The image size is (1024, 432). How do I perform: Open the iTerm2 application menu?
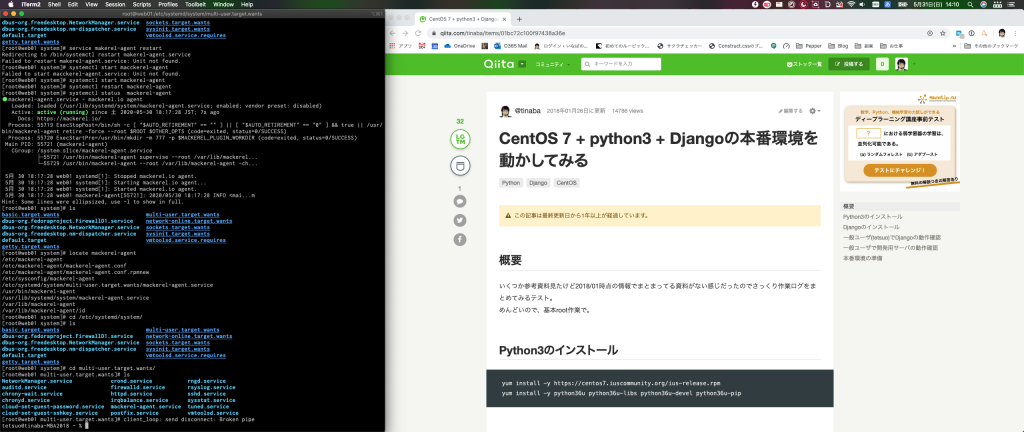29,4
